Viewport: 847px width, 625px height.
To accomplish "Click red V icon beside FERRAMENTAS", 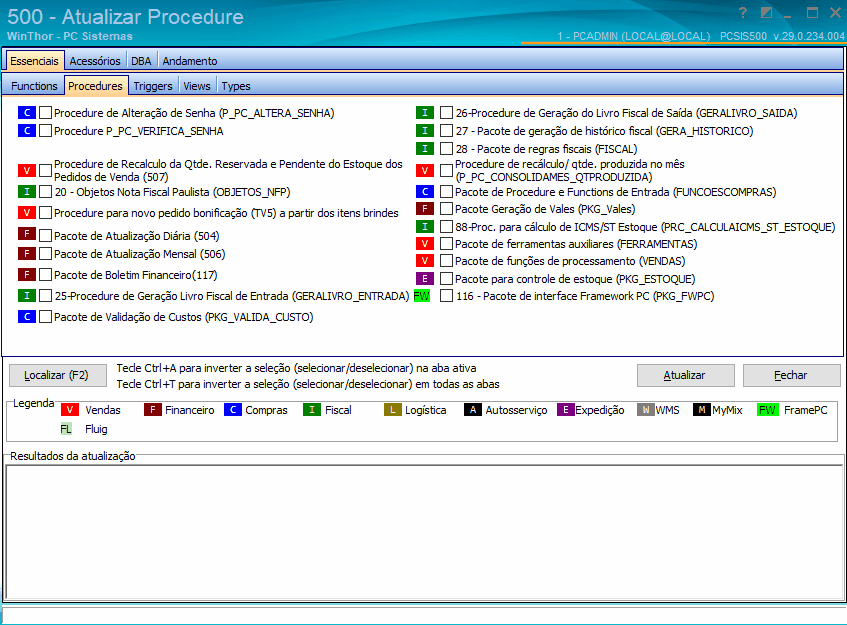I will [x=425, y=244].
